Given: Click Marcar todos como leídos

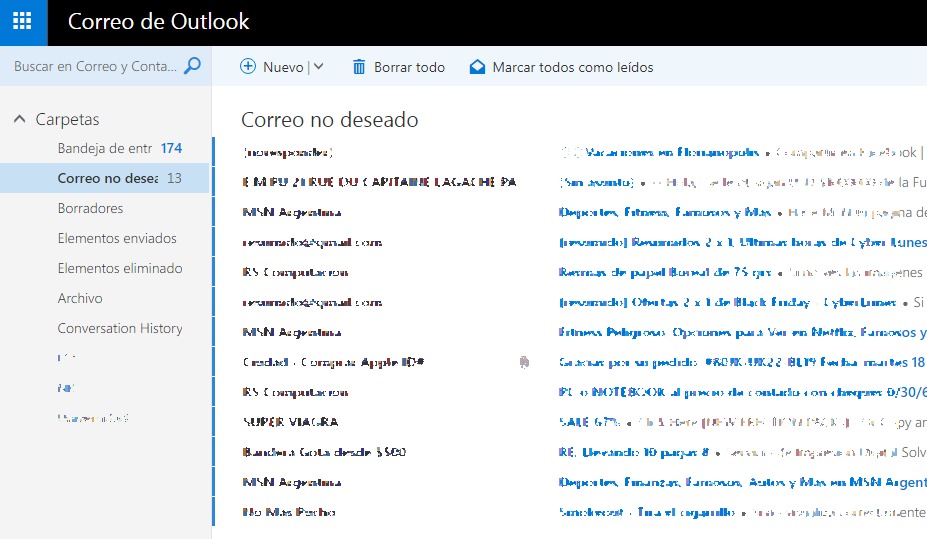Looking at the screenshot, I should (x=562, y=67).
